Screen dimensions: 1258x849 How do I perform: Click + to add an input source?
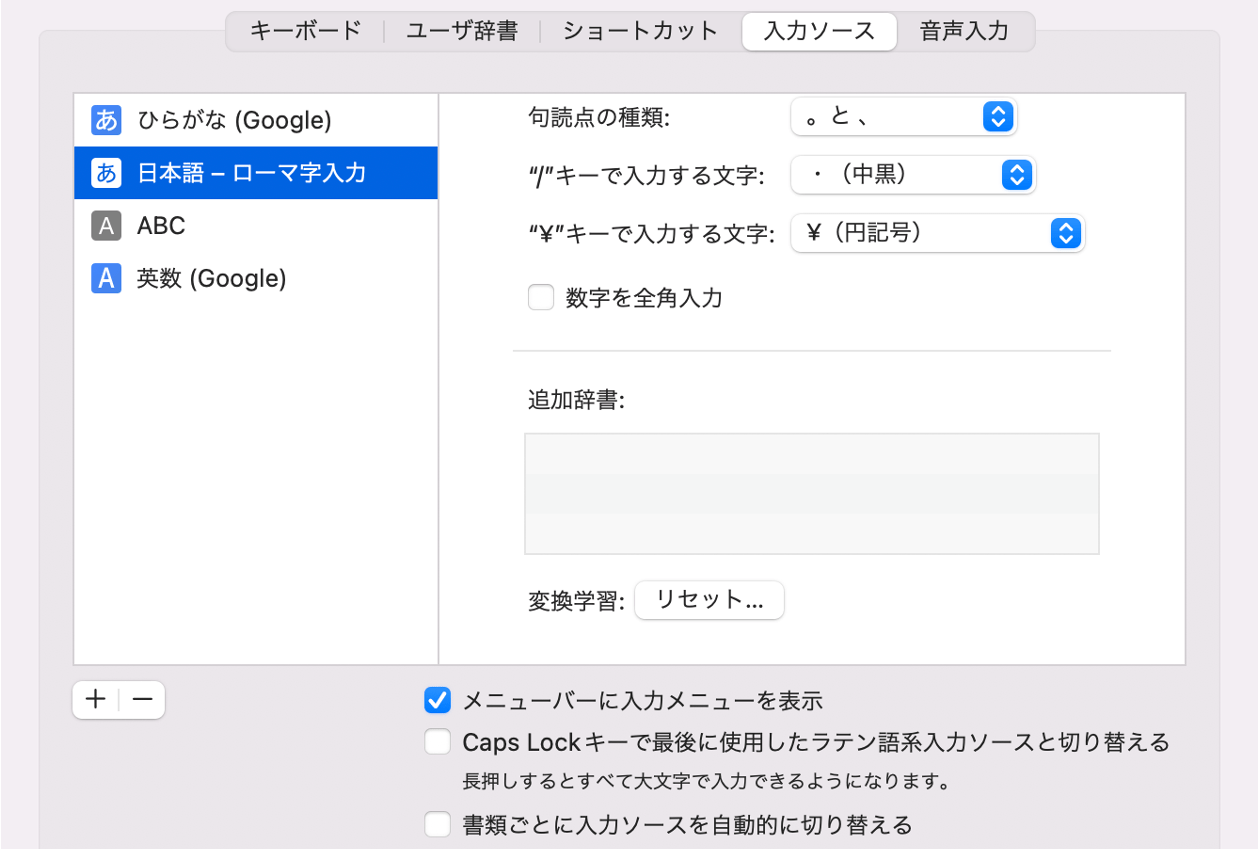coord(93,700)
